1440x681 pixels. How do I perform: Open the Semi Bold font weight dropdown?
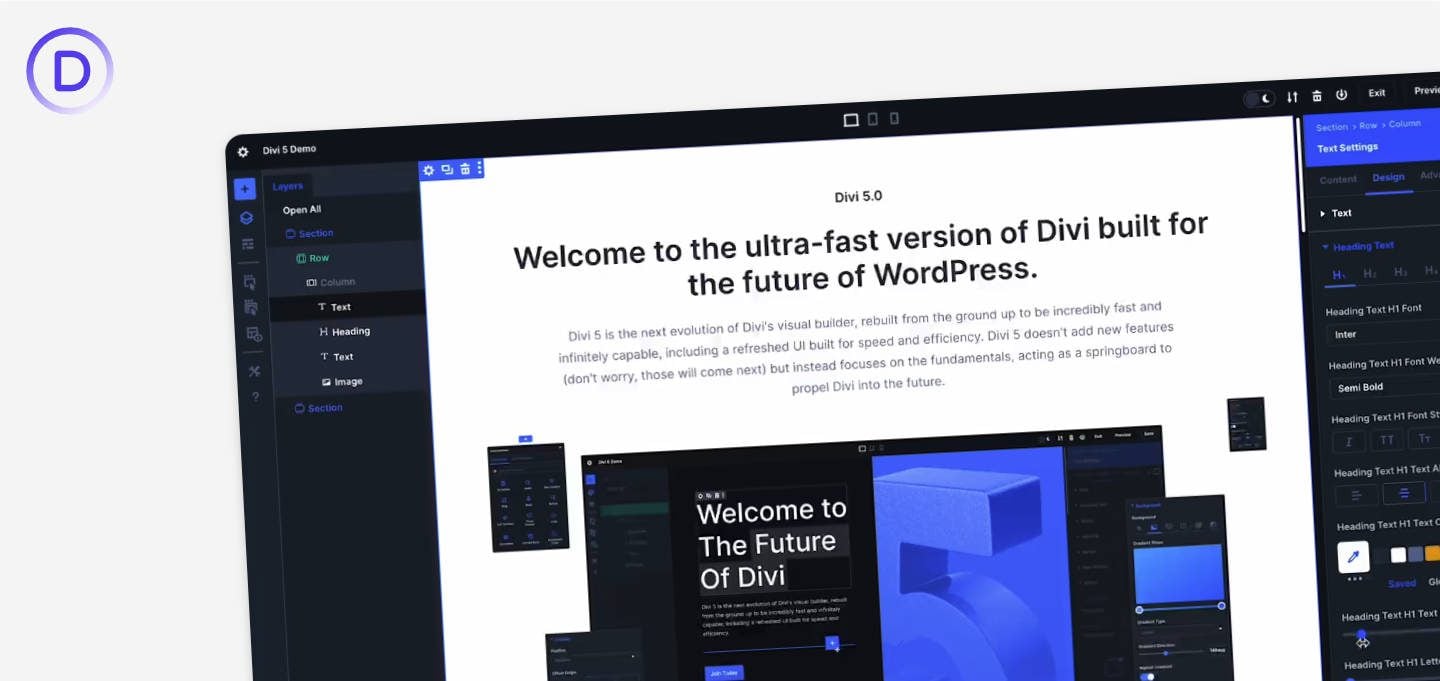[x=1386, y=387]
